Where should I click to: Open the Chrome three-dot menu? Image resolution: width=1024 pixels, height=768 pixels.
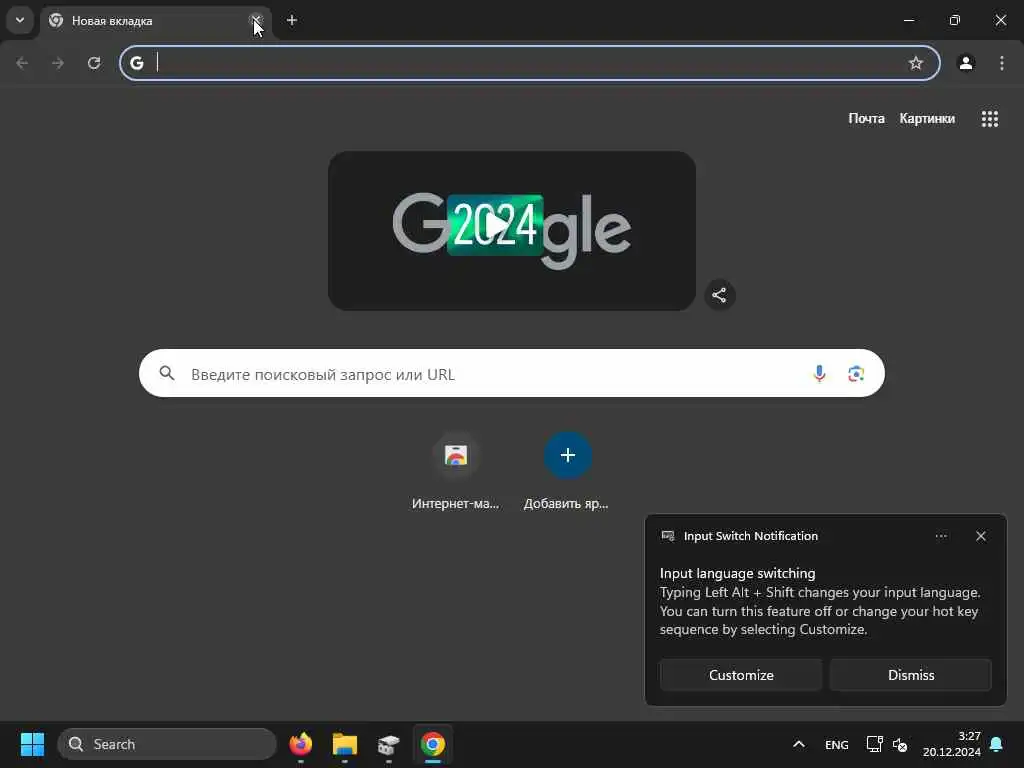1002,63
